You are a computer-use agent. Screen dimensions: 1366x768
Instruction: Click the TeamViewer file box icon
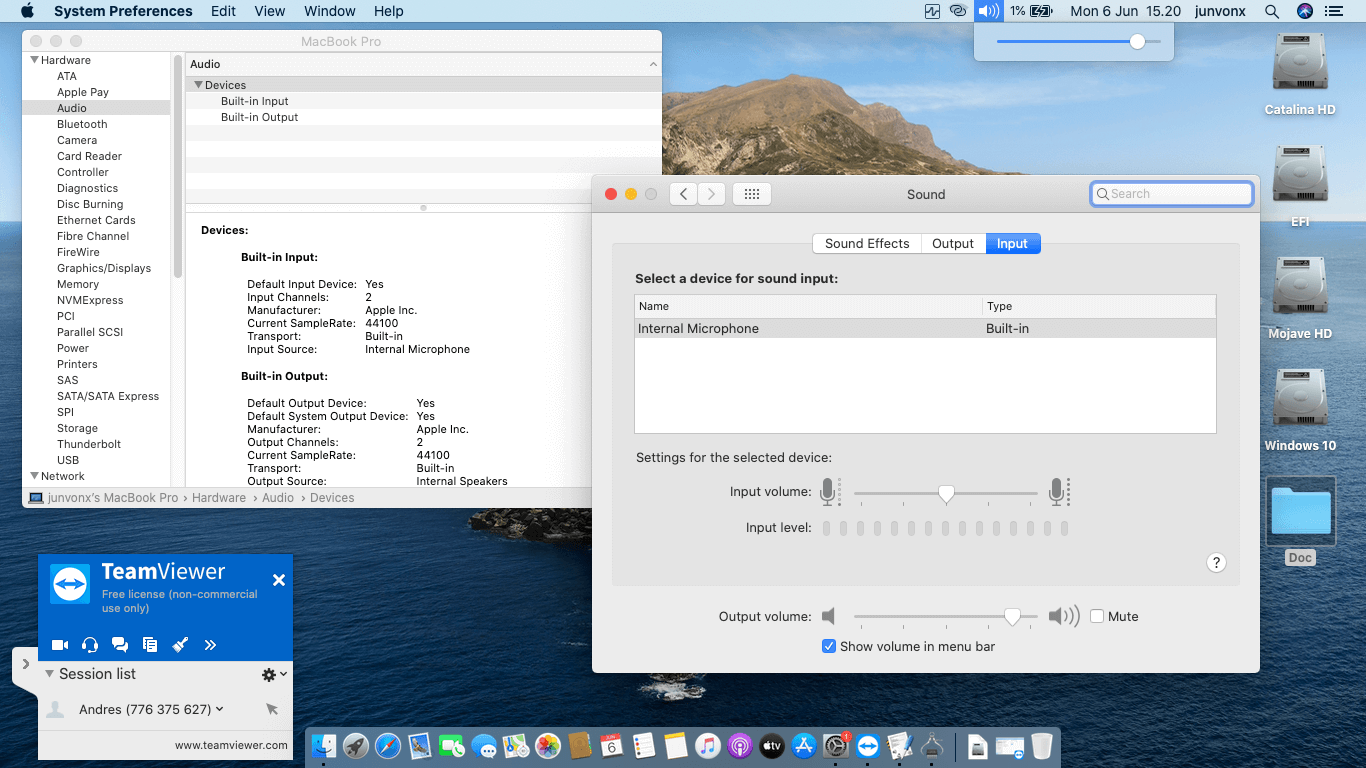(150, 645)
